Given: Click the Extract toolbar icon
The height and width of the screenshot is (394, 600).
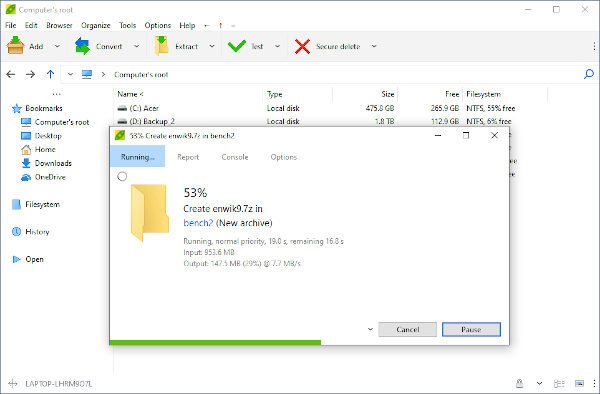Looking at the screenshot, I should coord(161,46).
